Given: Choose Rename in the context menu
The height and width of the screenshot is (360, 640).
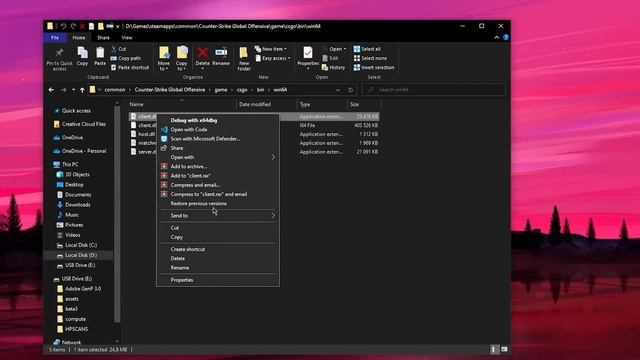Looking at the screenshot, I should 218,268.
